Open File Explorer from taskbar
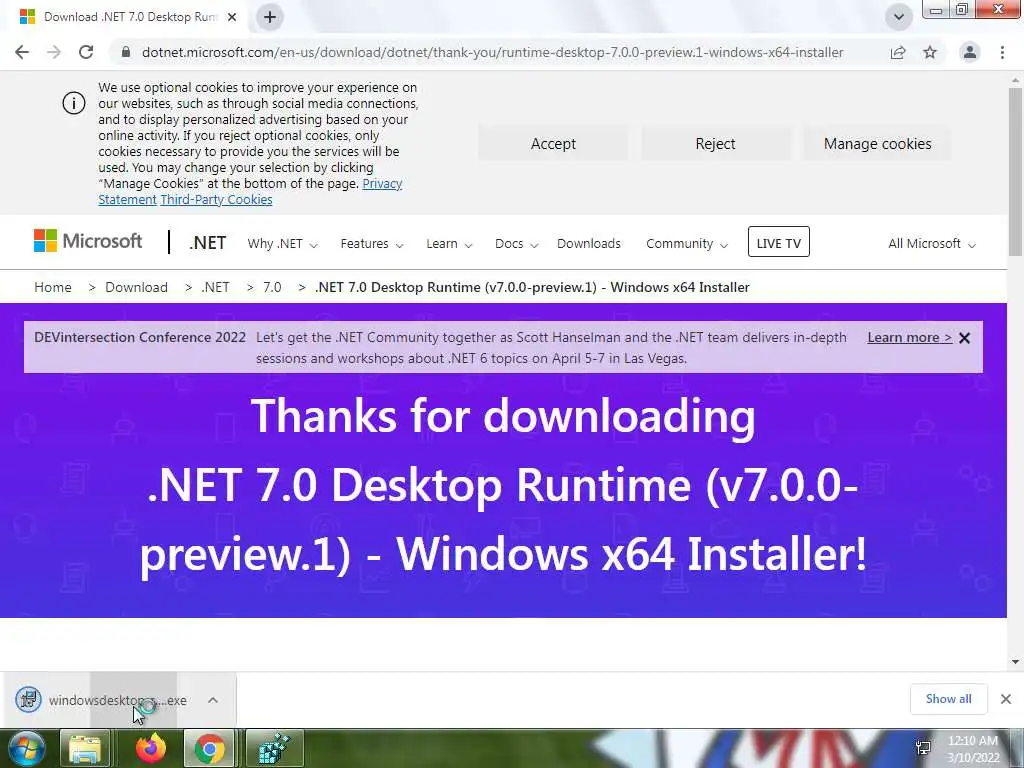 click(x=86, y=748)
